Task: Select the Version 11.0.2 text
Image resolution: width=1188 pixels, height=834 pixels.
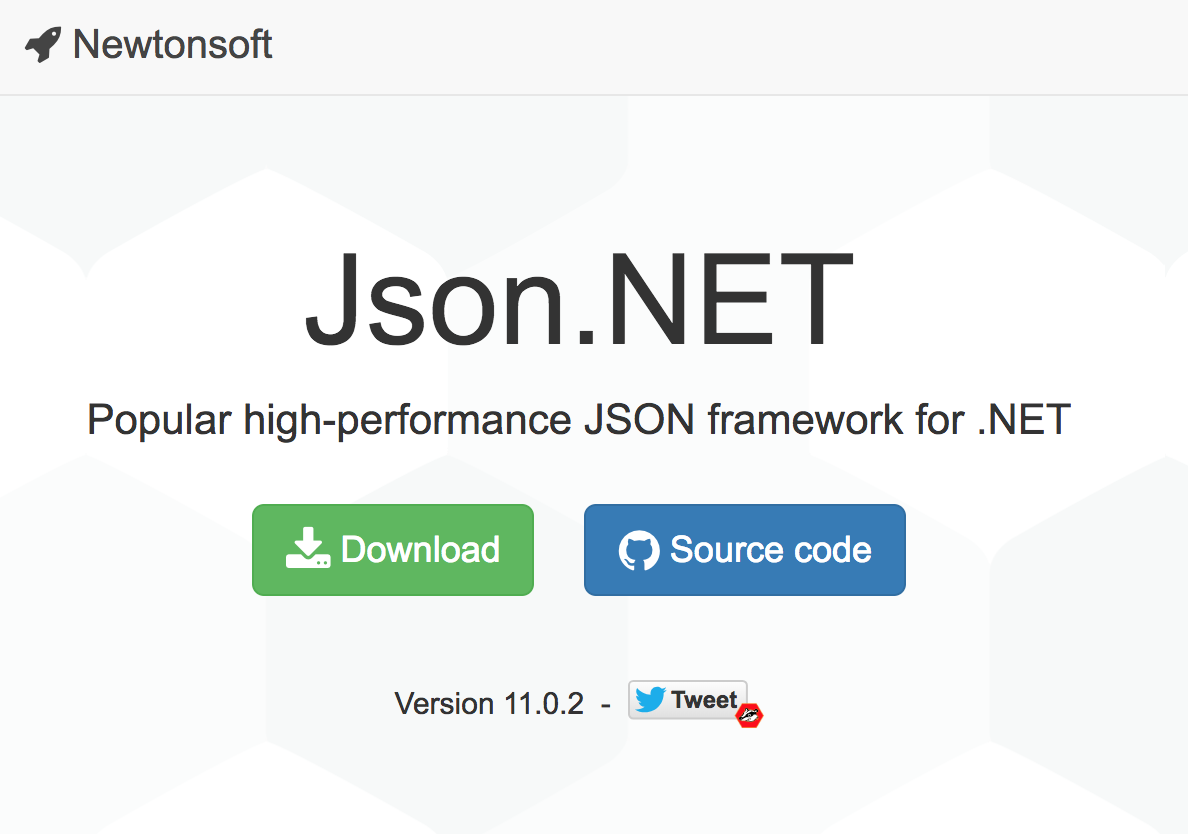Action: coord(491,703)
